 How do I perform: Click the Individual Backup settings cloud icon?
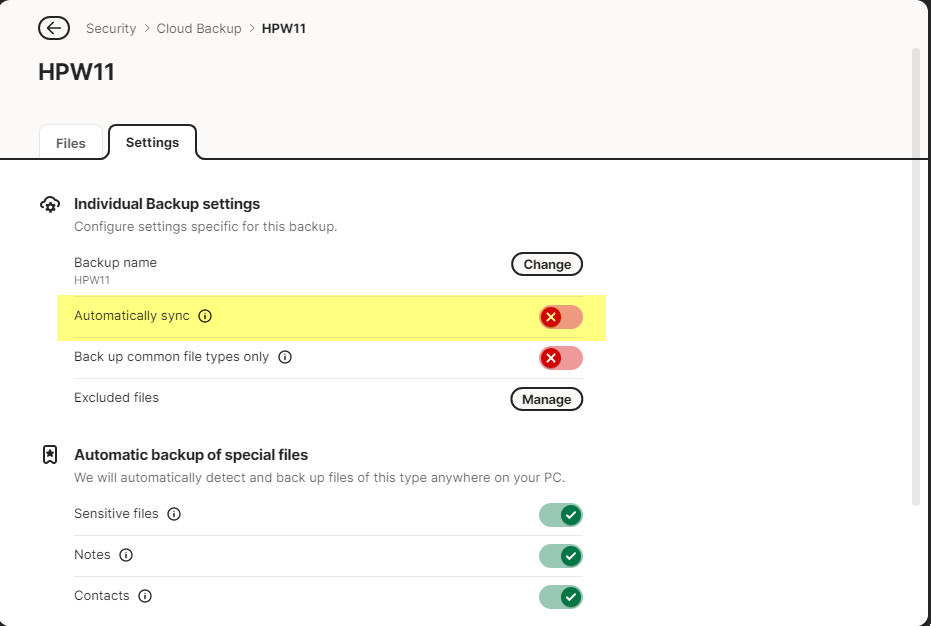click(49, 204)
